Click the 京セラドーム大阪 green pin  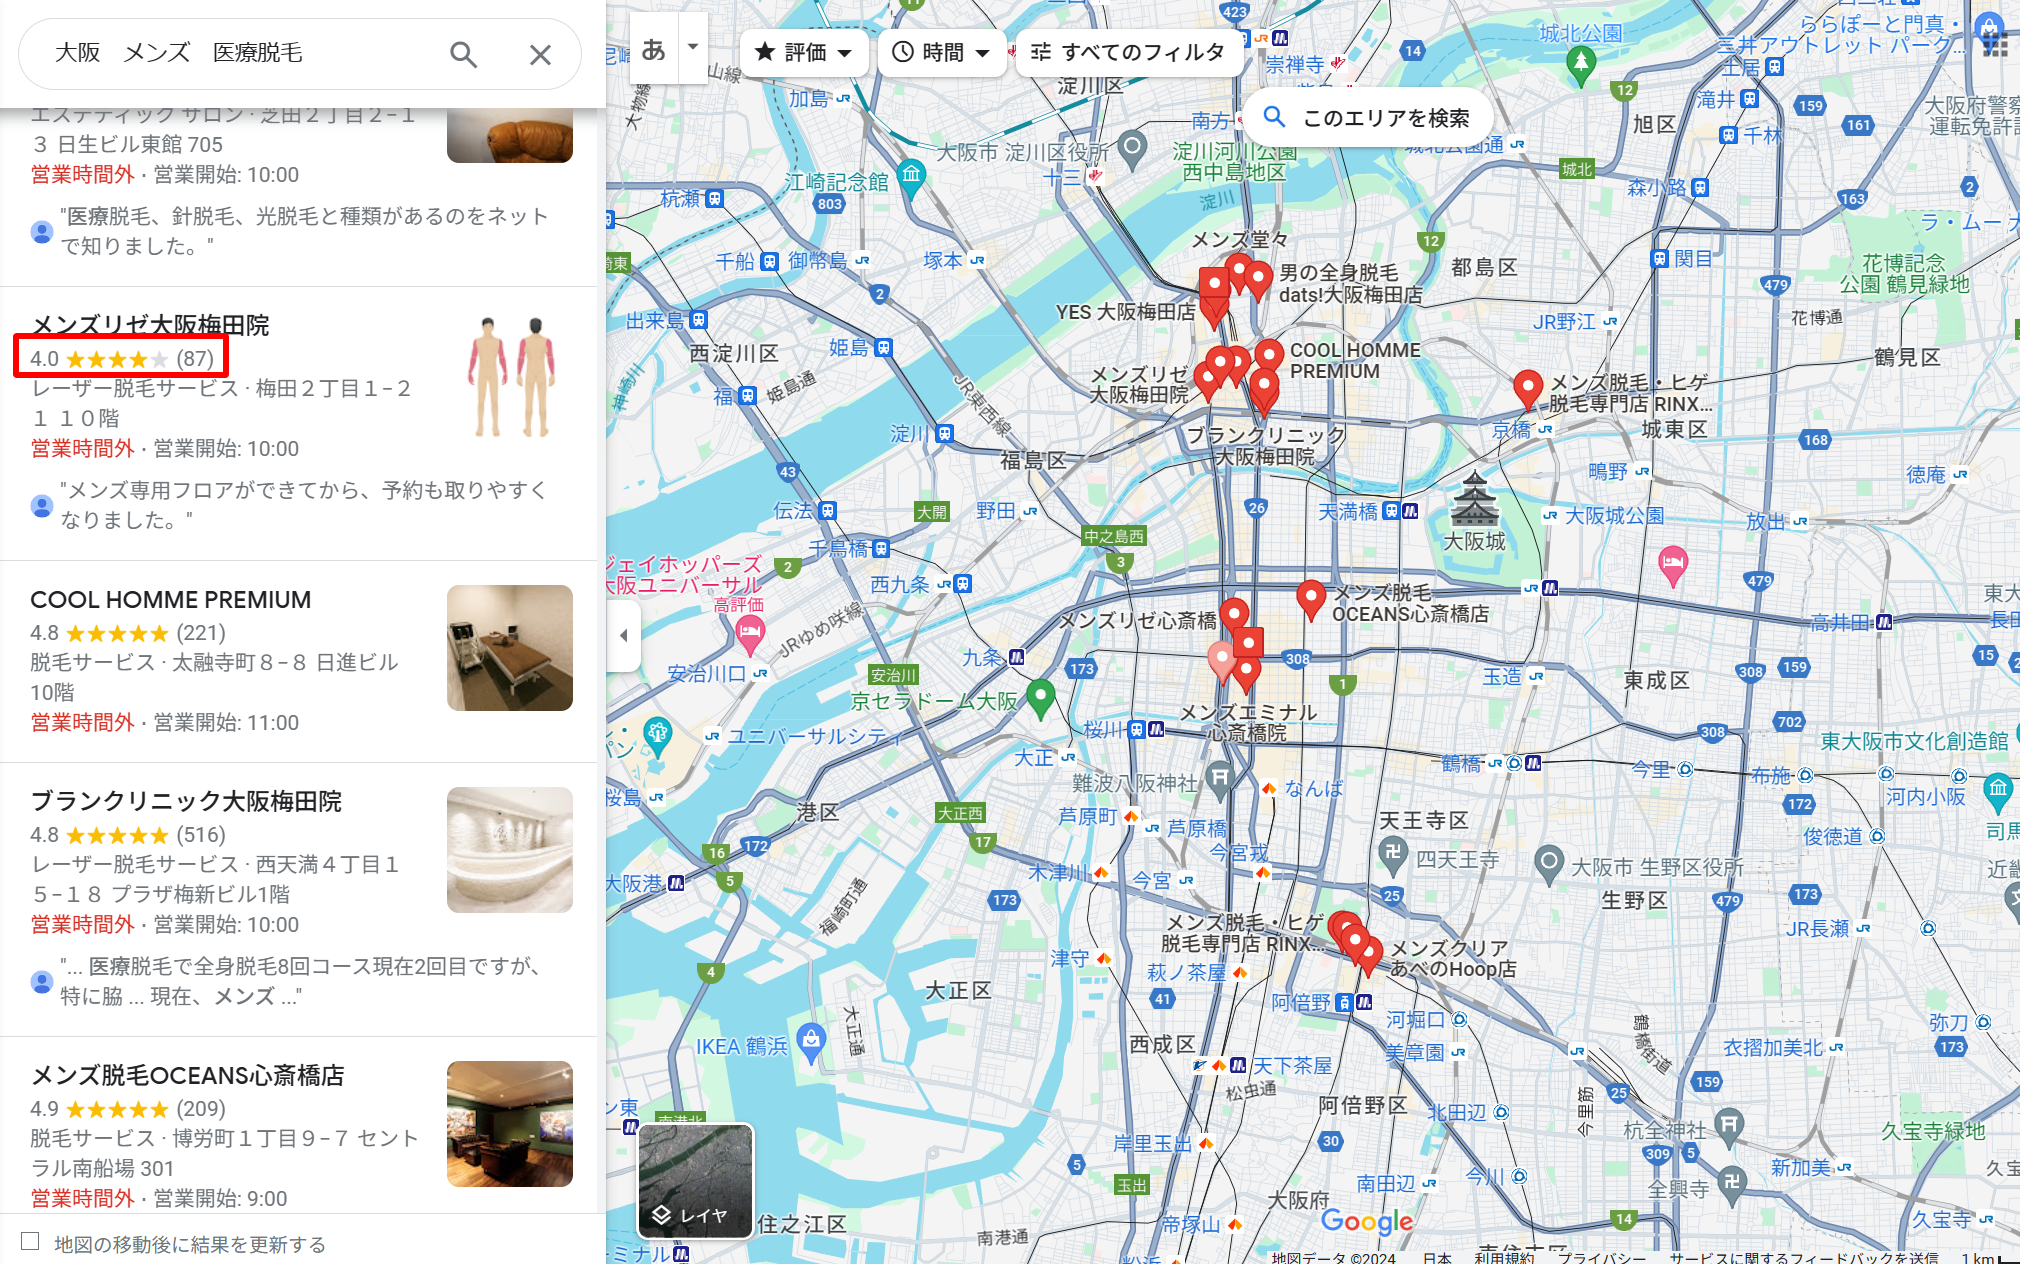coord(1040,699)
